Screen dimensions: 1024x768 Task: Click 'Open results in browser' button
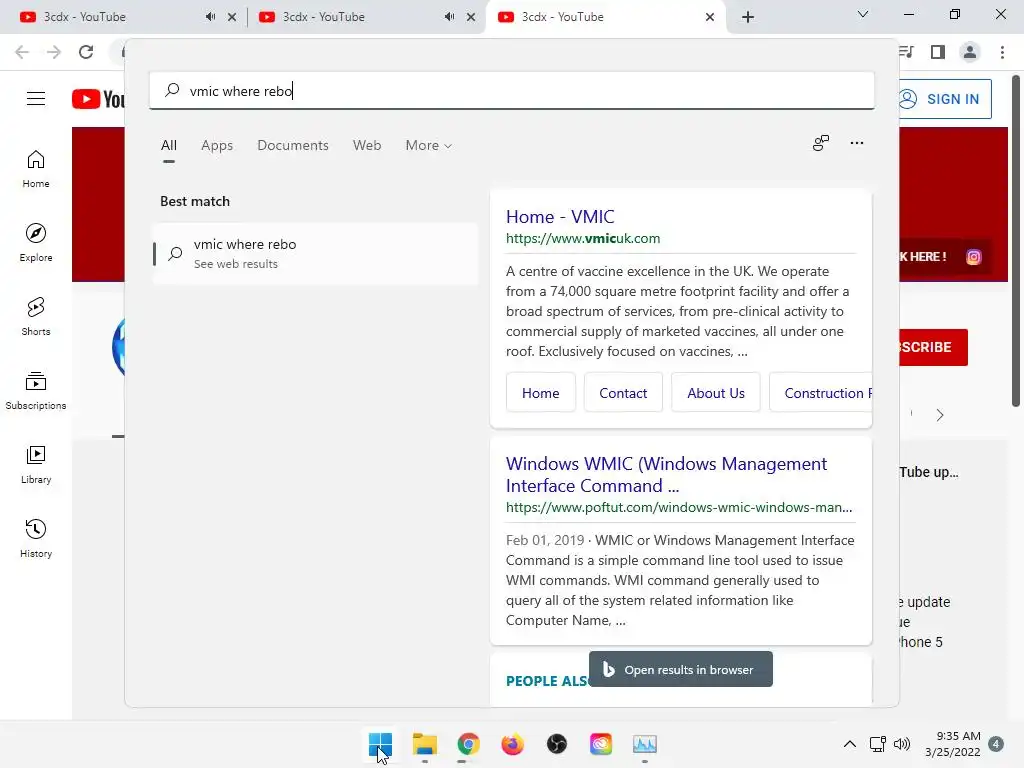pos(680,669)
